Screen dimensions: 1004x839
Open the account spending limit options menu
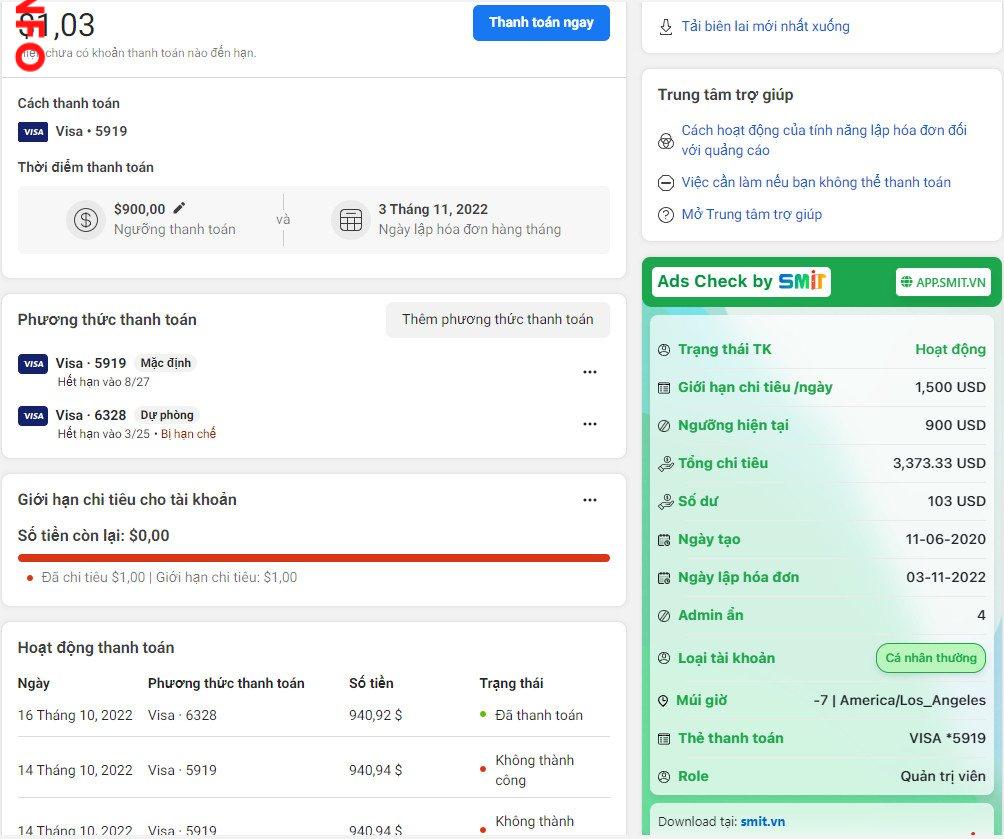point(589,500)
